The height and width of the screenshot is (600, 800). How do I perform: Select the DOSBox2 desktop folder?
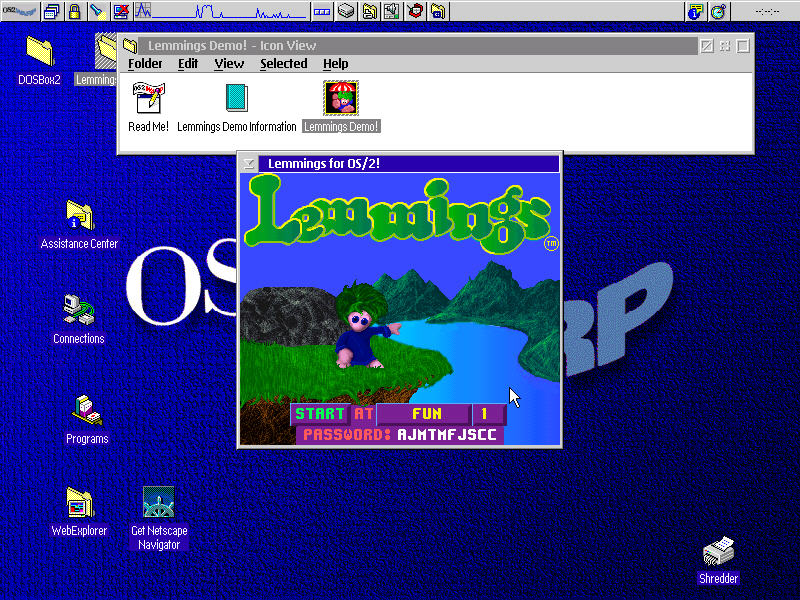pos(39,60)
